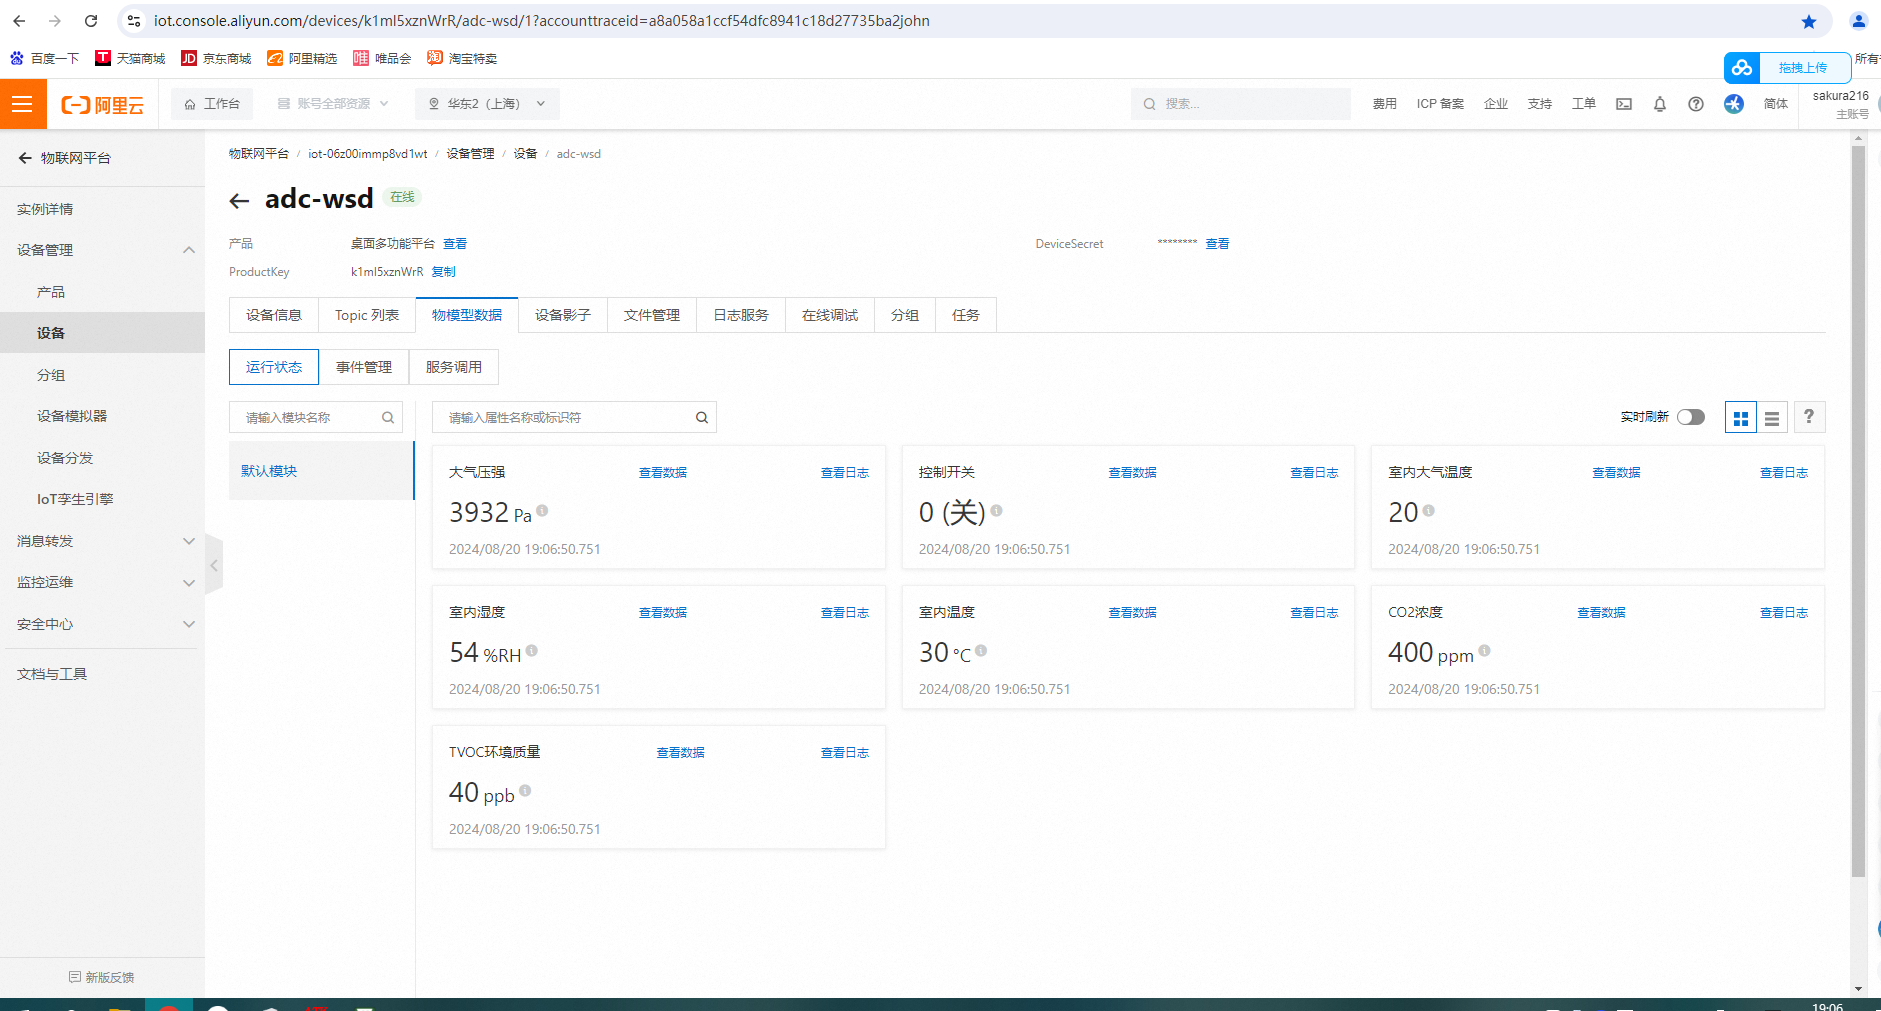1881x1011 pixels.
Task: Click 查看 to reveal DeviceSecret
Action: pos(1217,244)
